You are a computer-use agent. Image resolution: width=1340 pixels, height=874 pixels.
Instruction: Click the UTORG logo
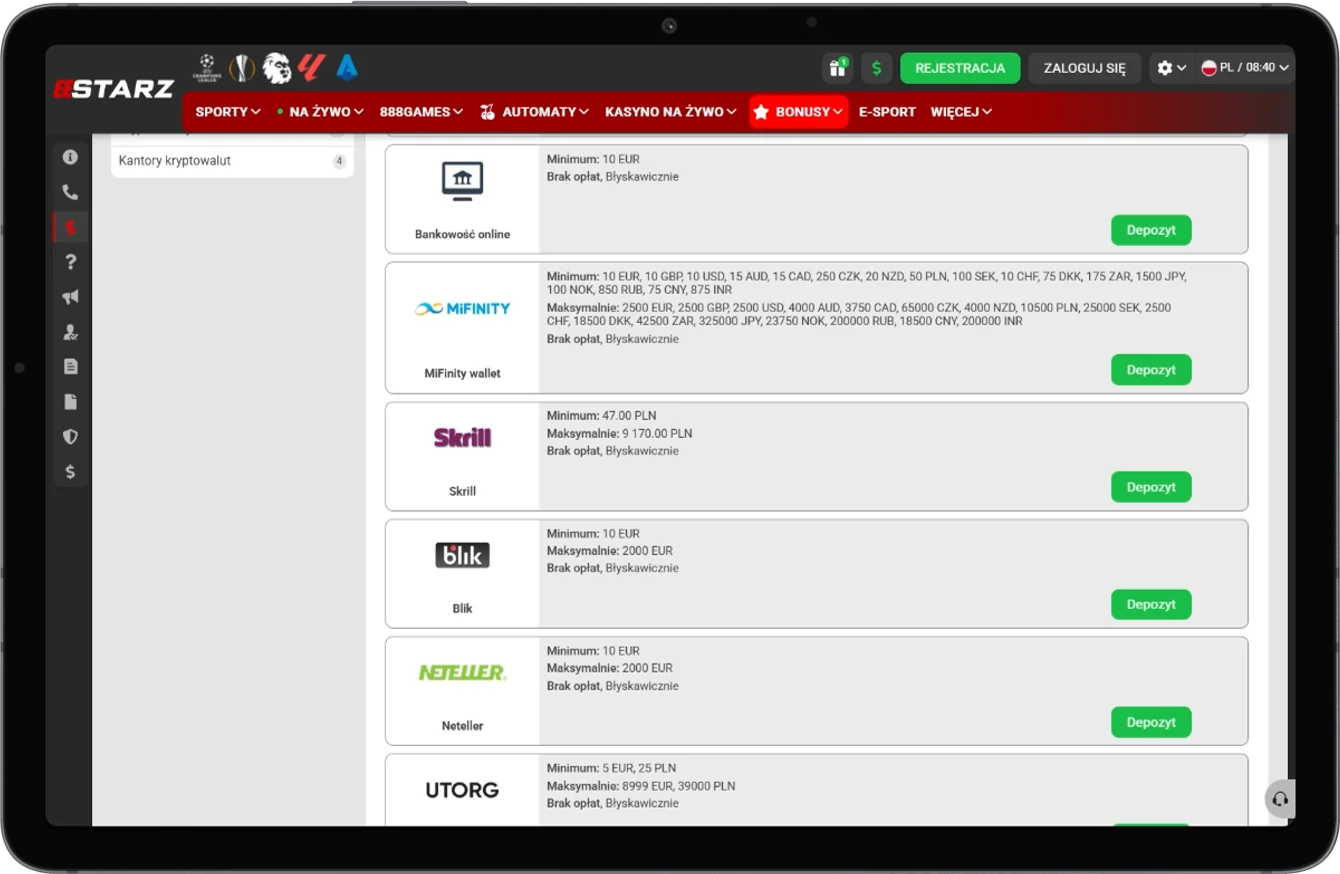coord(462,790)
